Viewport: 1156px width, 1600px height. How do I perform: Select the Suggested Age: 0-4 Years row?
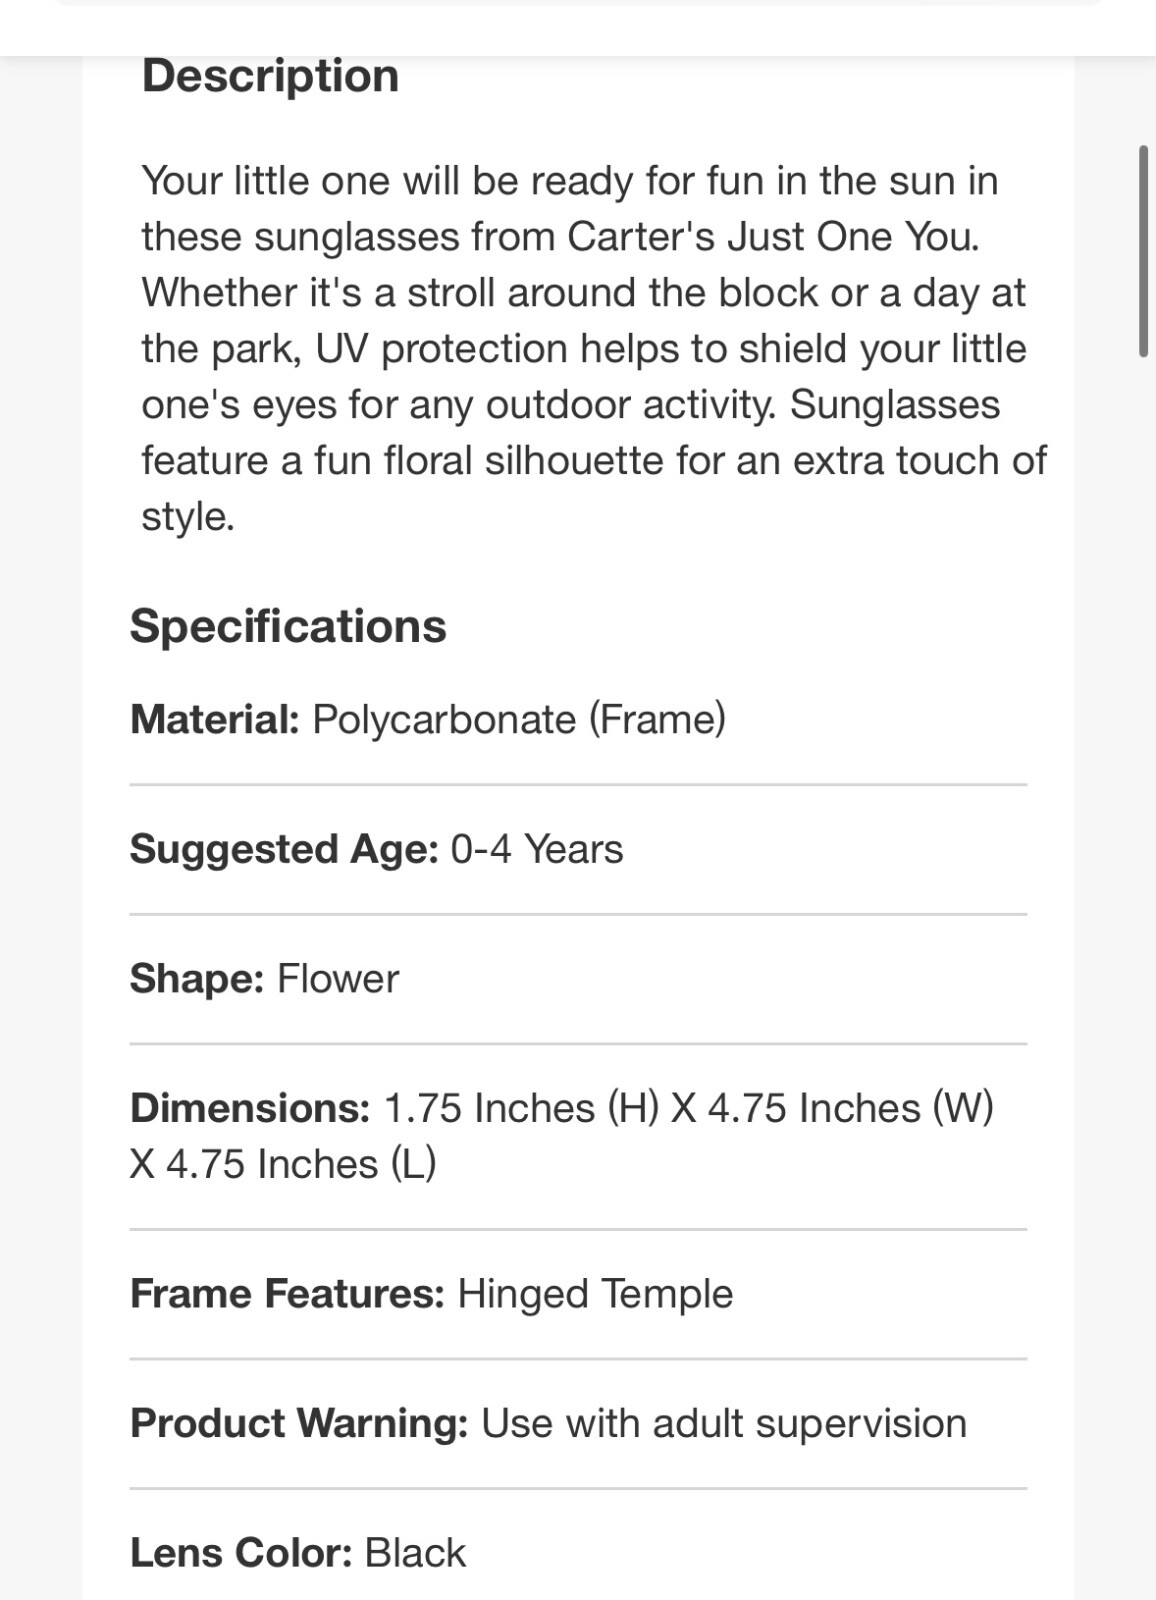tap(578, 850)
